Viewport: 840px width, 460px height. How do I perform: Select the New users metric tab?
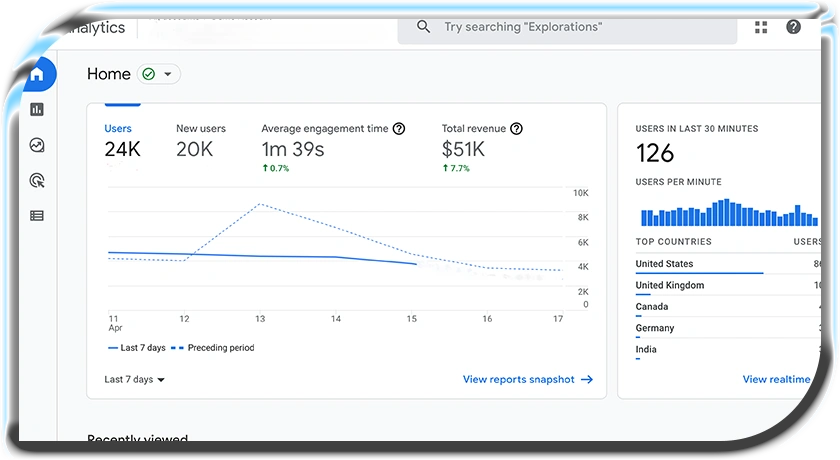pyautogui.click(x=200, y=140)
